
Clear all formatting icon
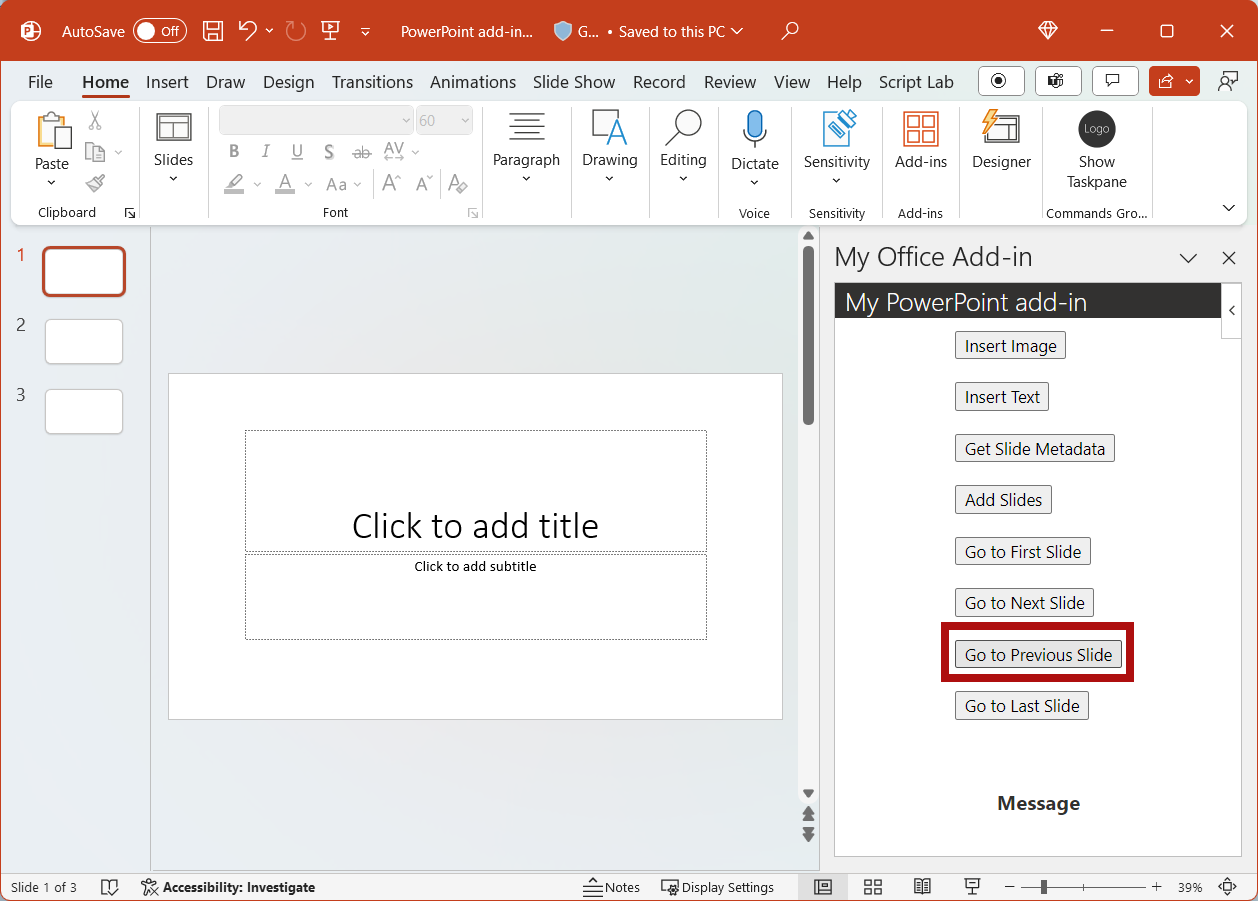tap(458, 184)
